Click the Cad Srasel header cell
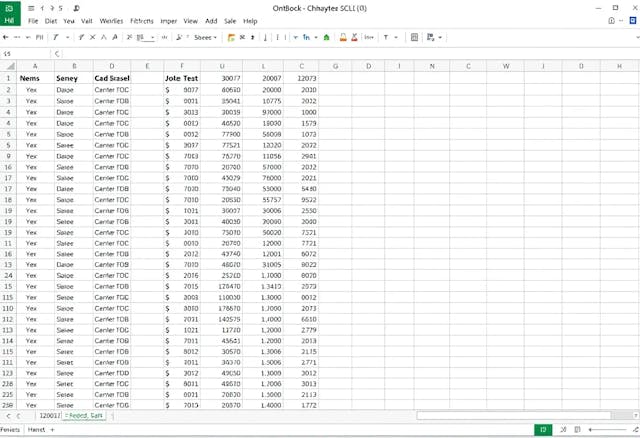 coord(112,78)
